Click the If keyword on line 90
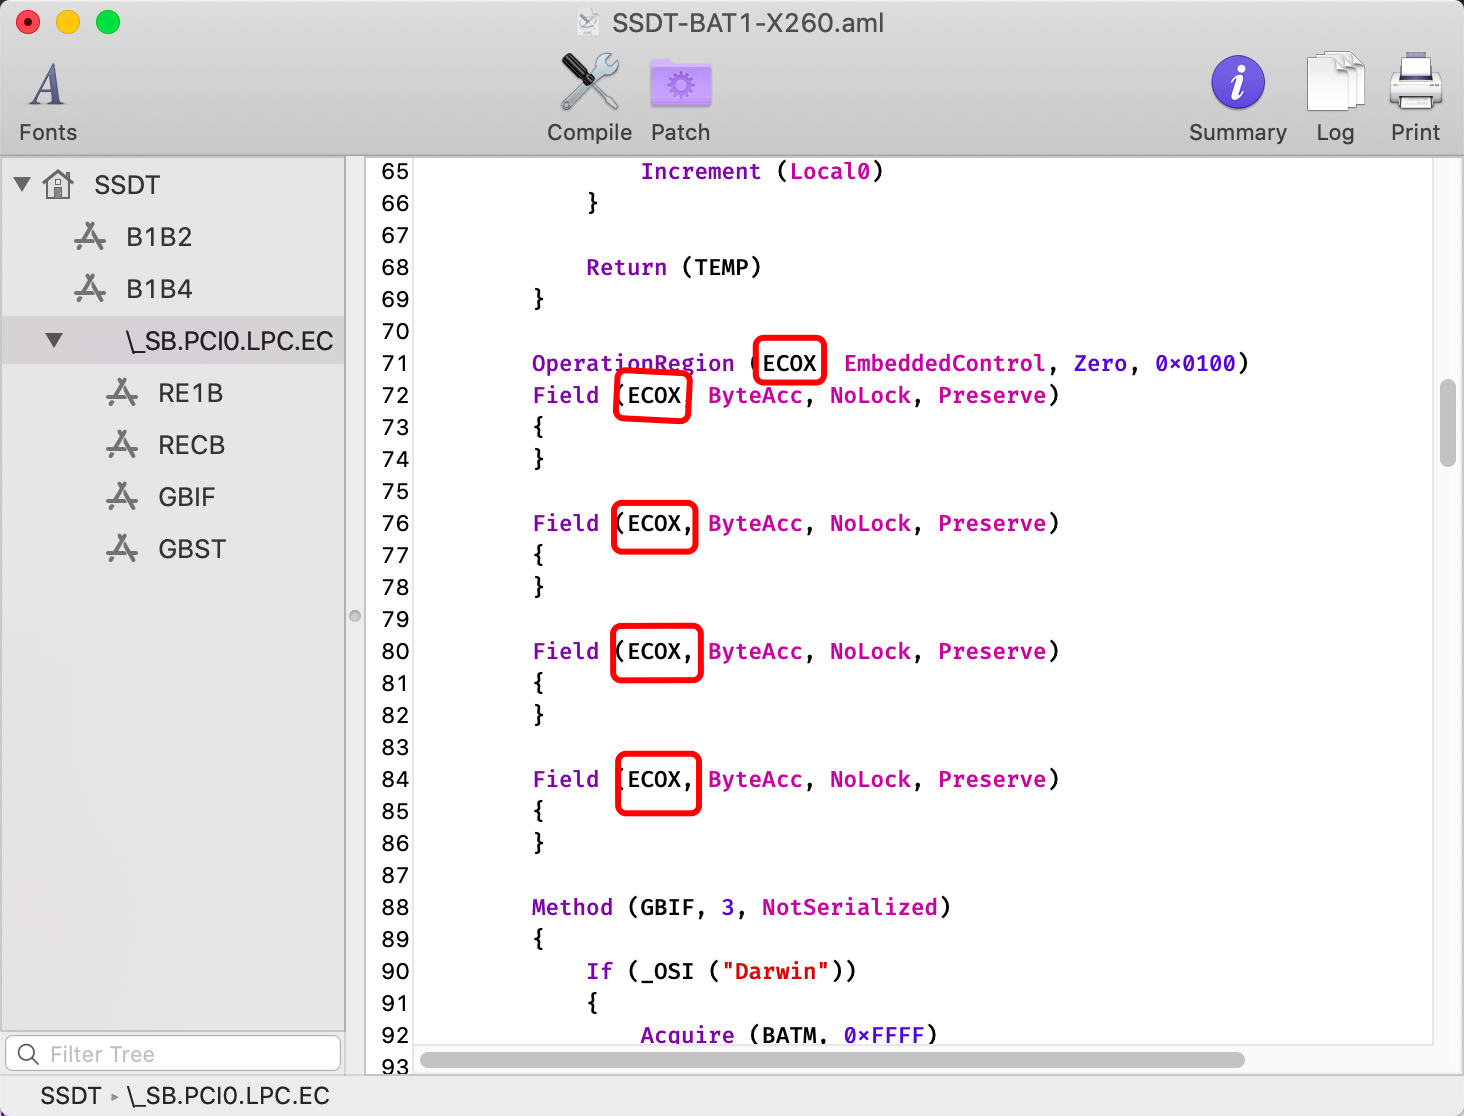1464x1116 pixels. point(599,971)
